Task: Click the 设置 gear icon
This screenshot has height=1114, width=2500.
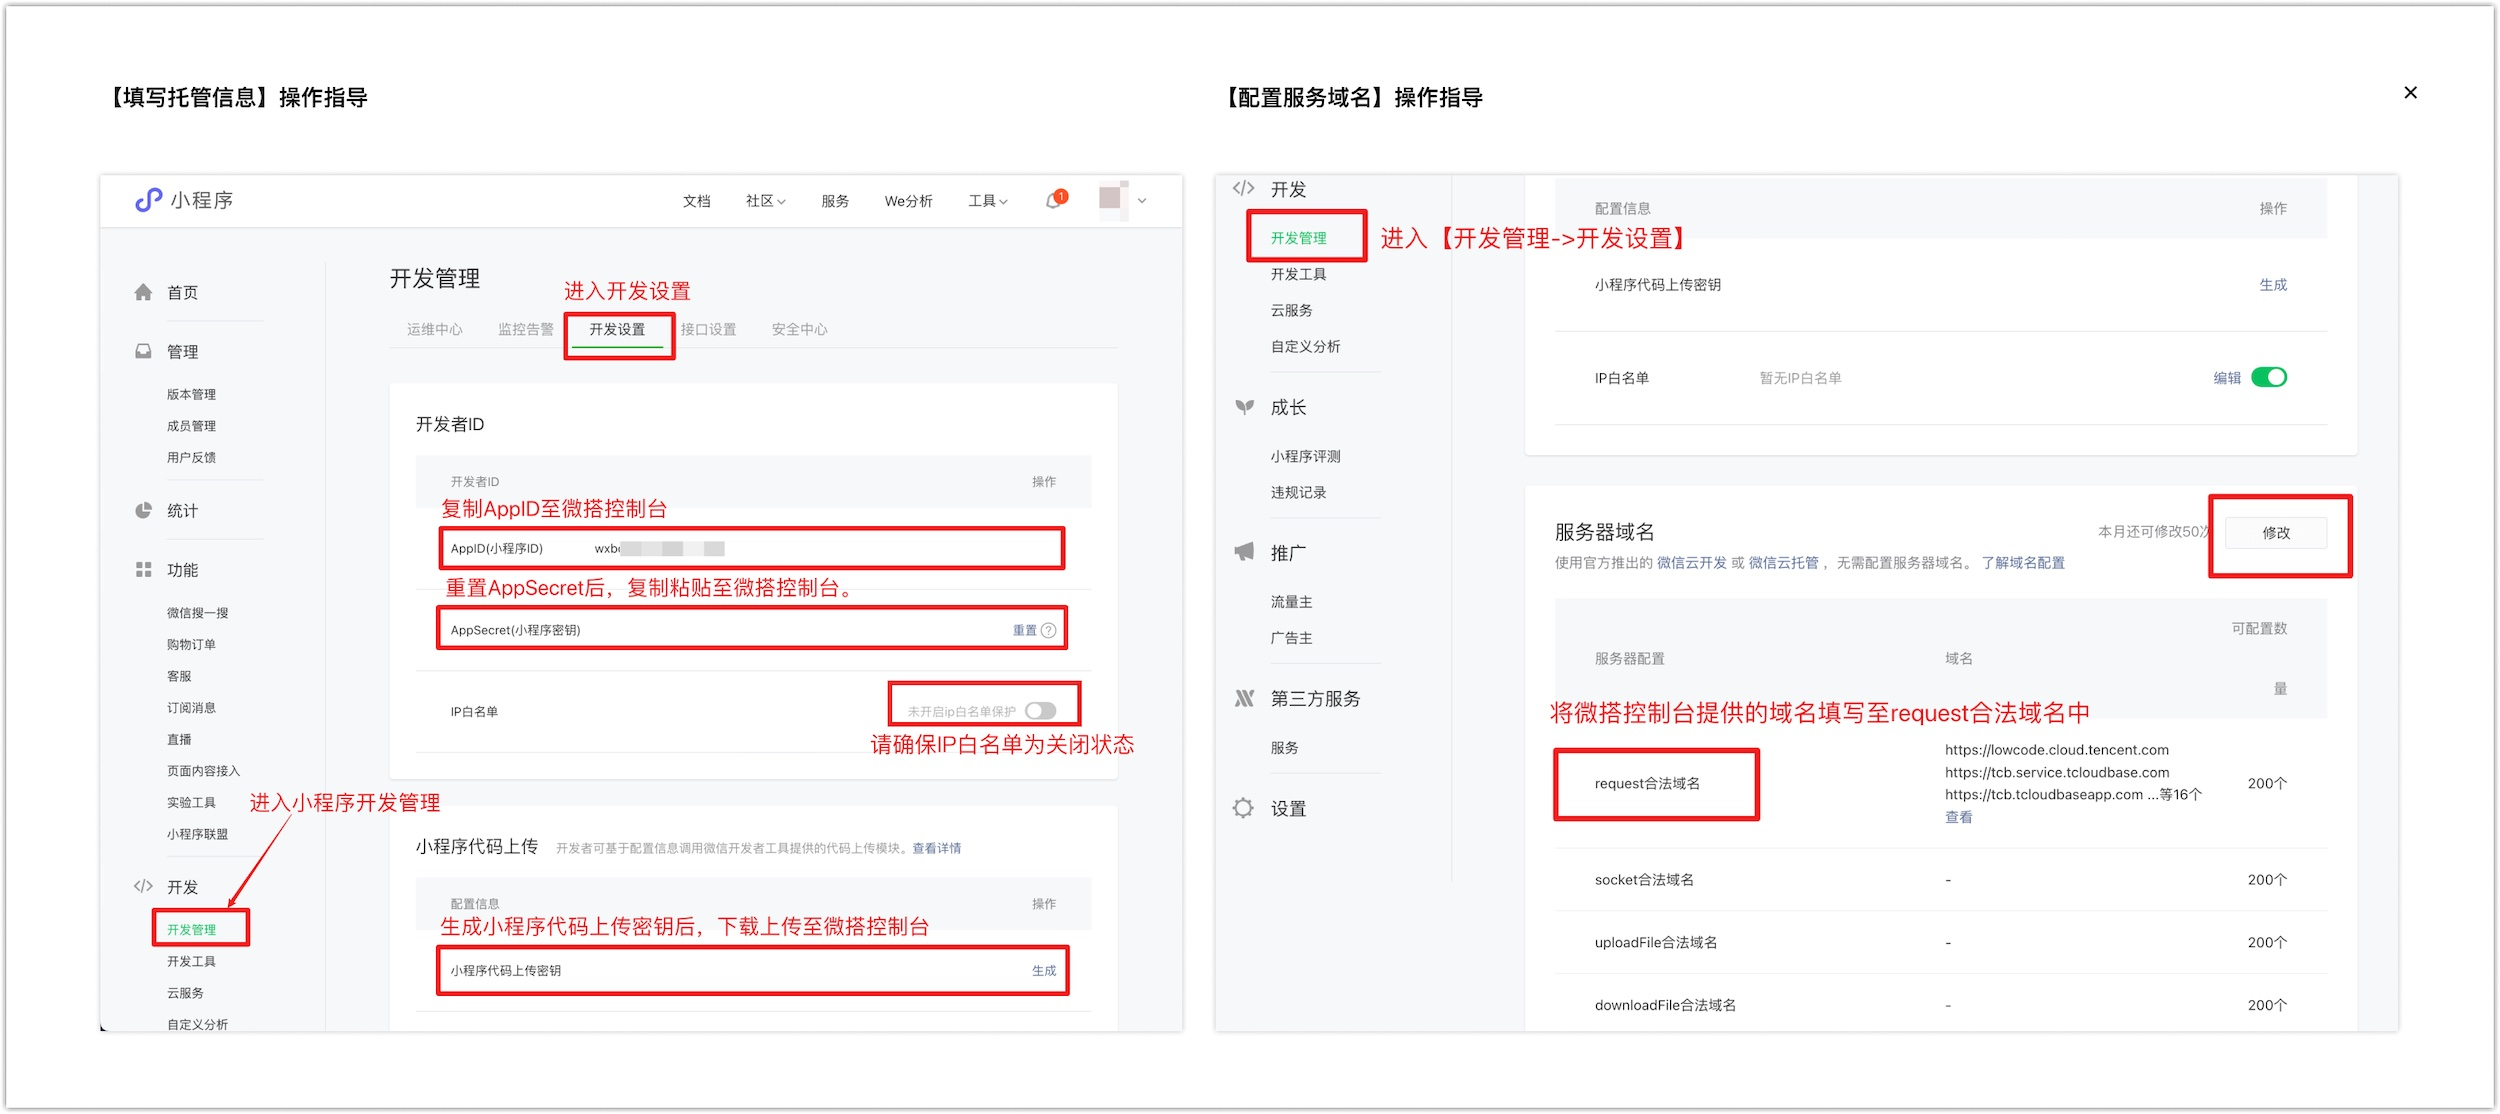Action: [1243, 808]
